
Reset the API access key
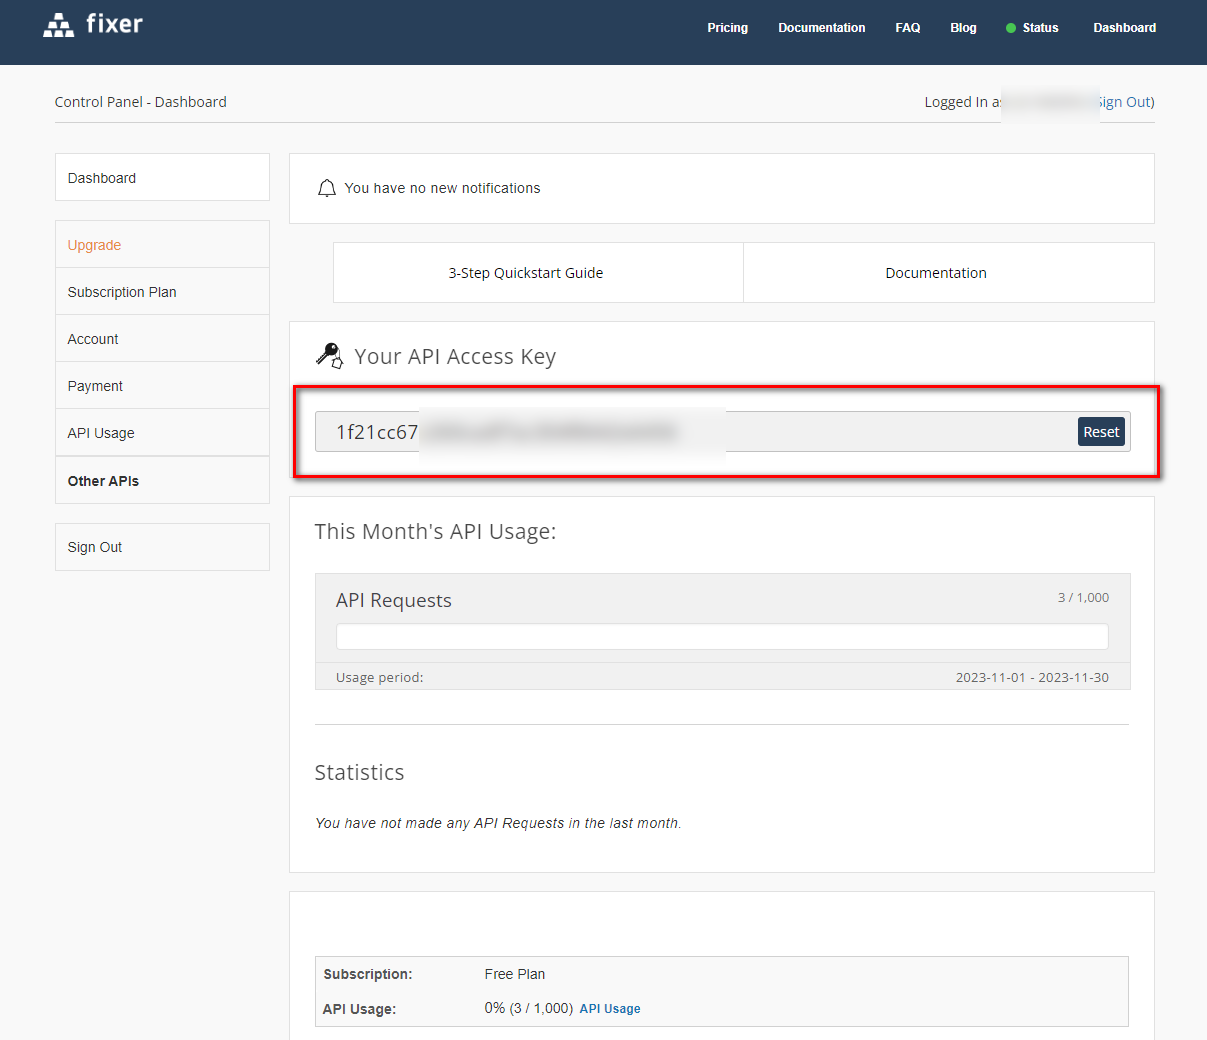pos(1101,432)
